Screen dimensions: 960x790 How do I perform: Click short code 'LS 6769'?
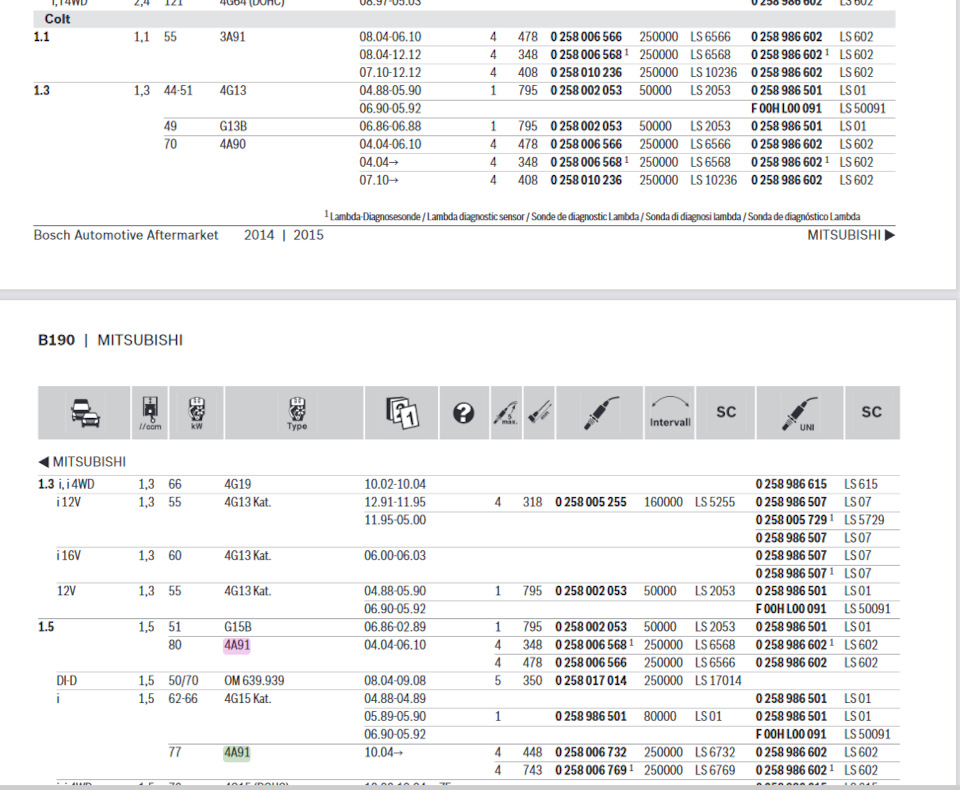(715, 770)
